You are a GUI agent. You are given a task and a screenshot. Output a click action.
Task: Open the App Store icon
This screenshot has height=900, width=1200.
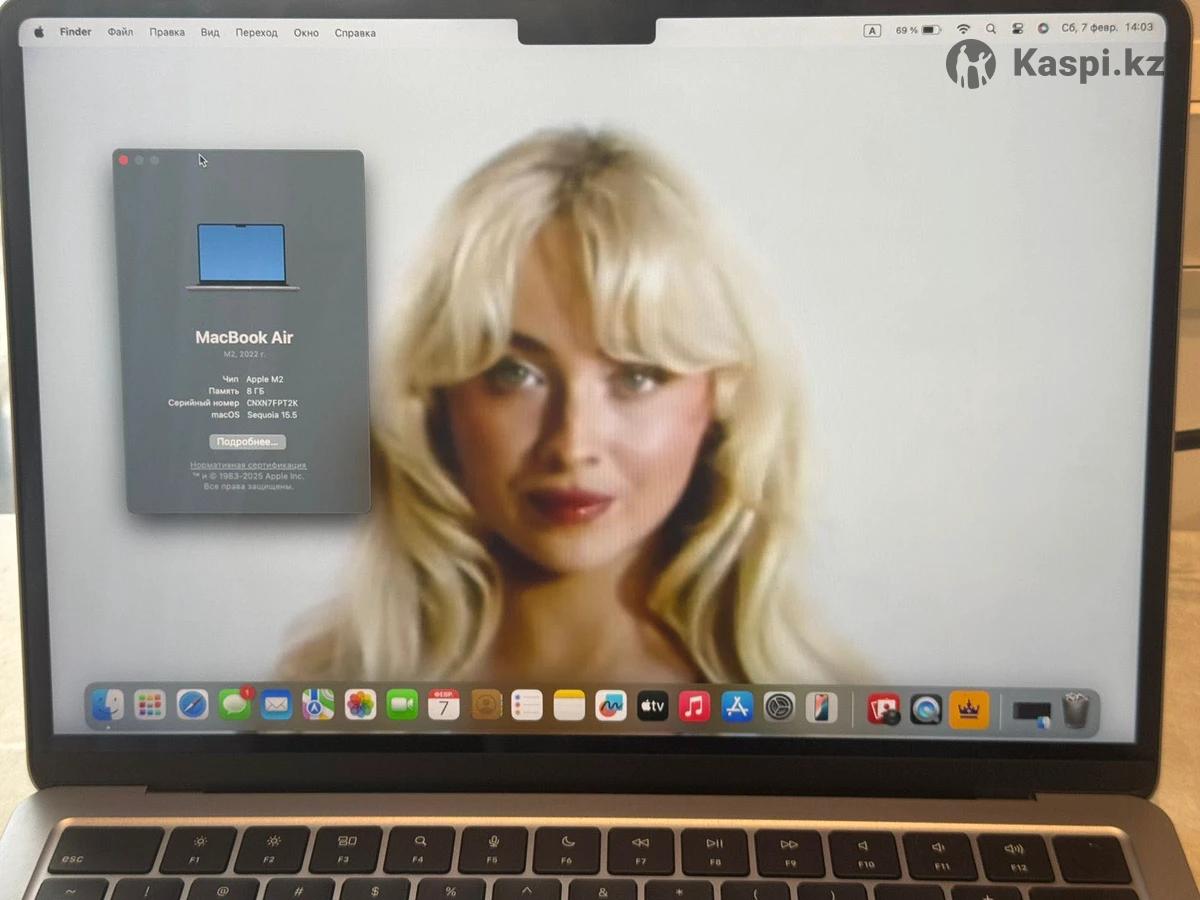click(x=737, y=707)
